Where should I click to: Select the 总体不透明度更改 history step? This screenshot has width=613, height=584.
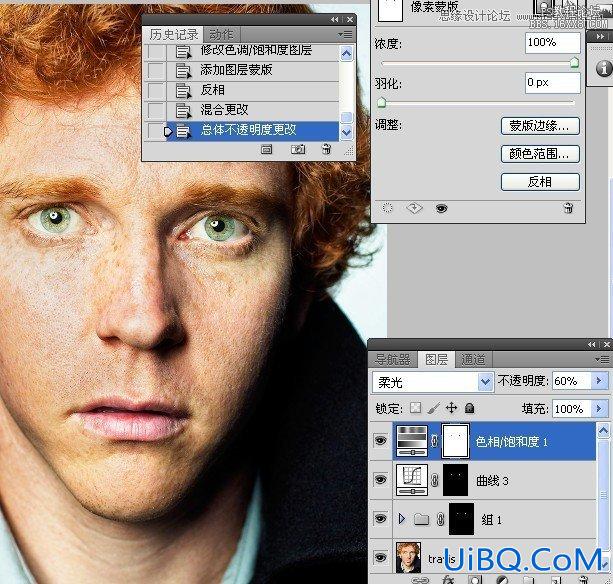(x=252, y=131)
